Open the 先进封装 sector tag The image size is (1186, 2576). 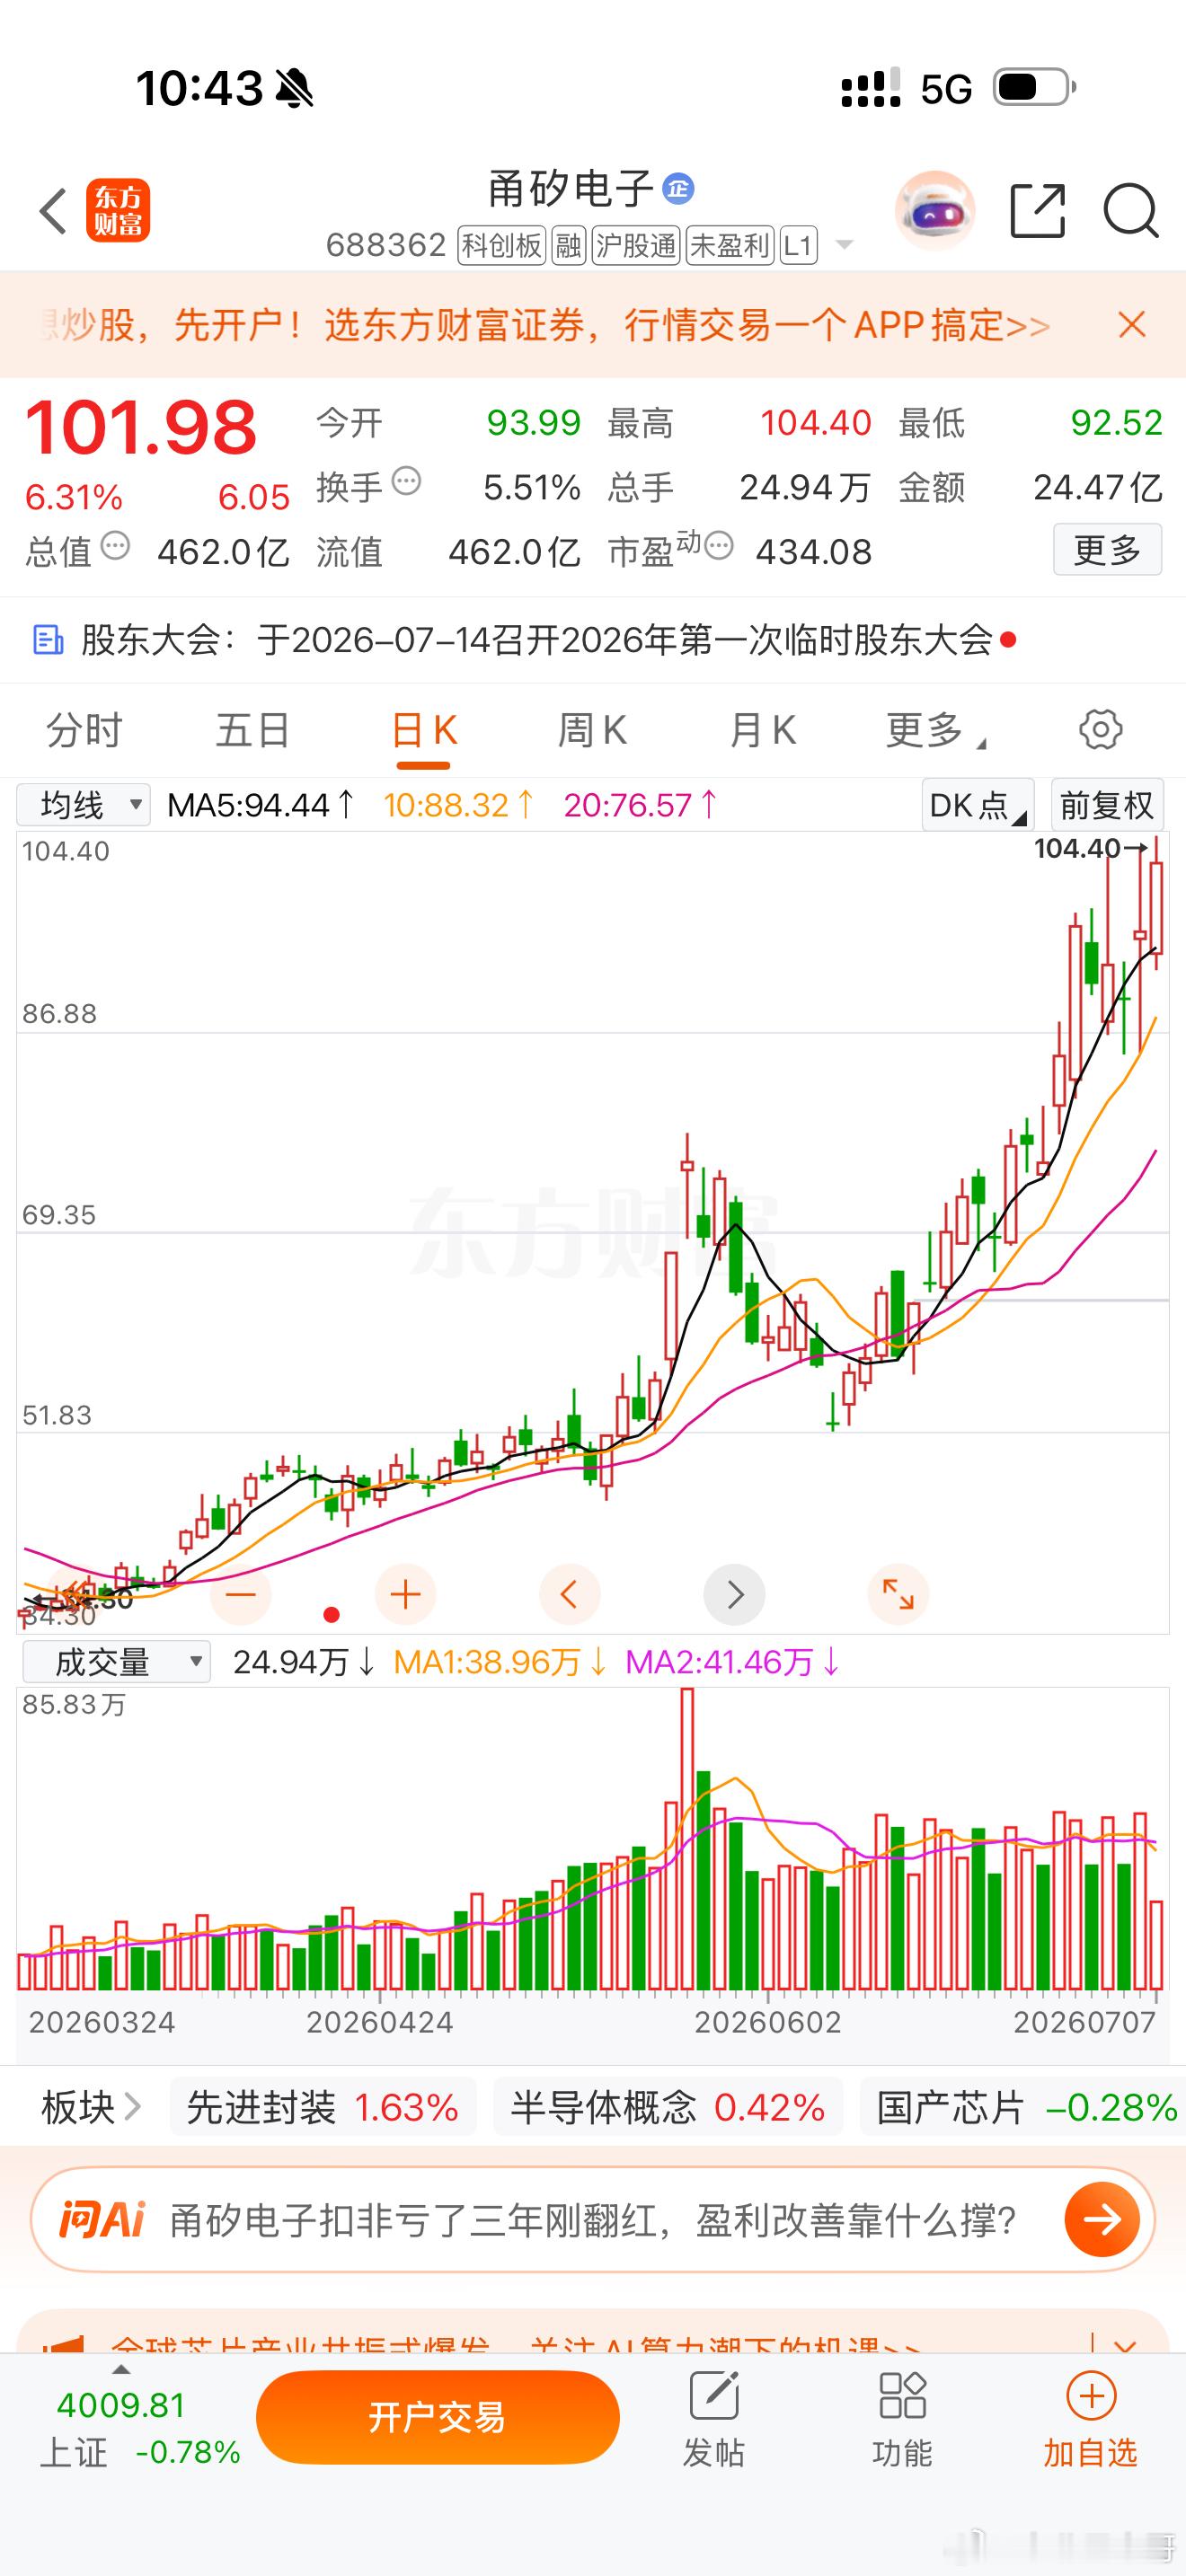pos(322,2108)
